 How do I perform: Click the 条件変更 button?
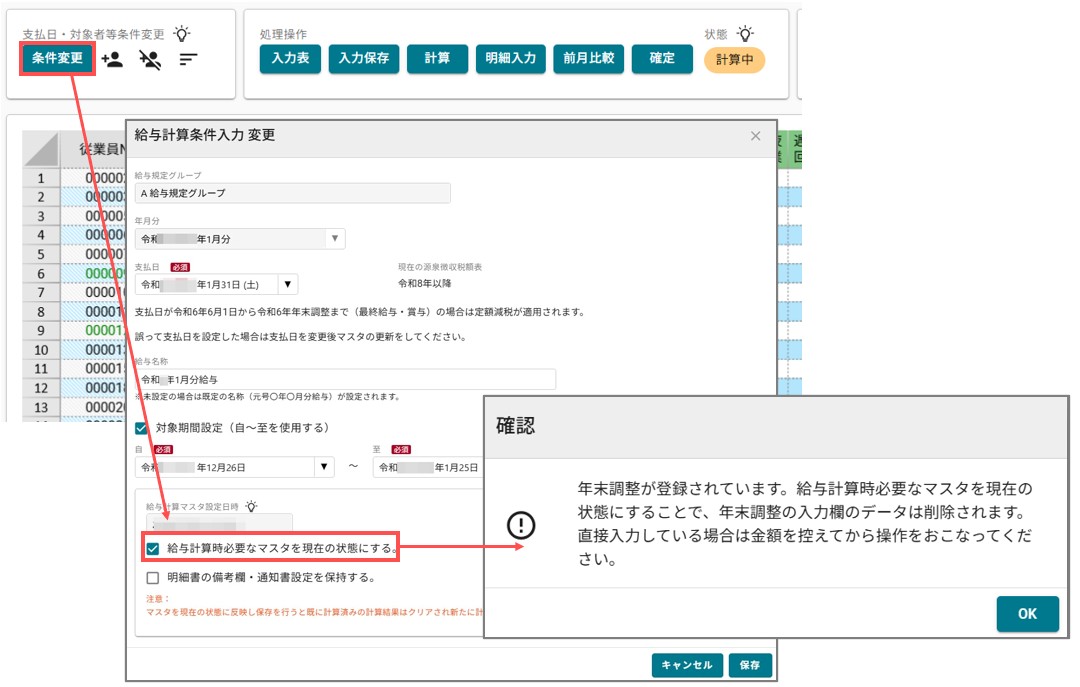click(57, 59)
